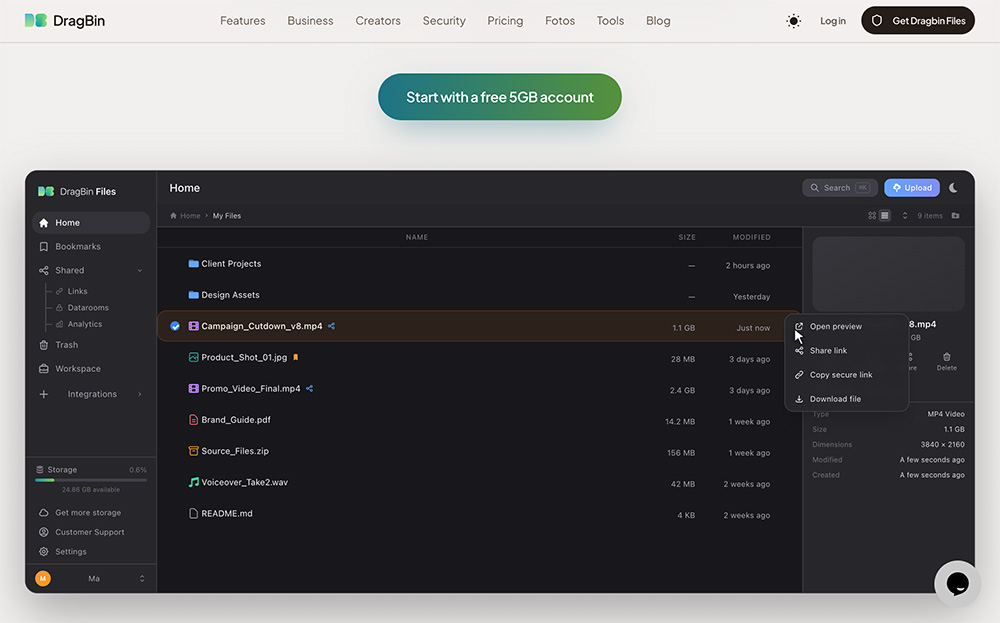The height and width of the screenshot is (623, 1000).
Task: Open the Shared section in the sidebar
Action: tap(69, 270)
